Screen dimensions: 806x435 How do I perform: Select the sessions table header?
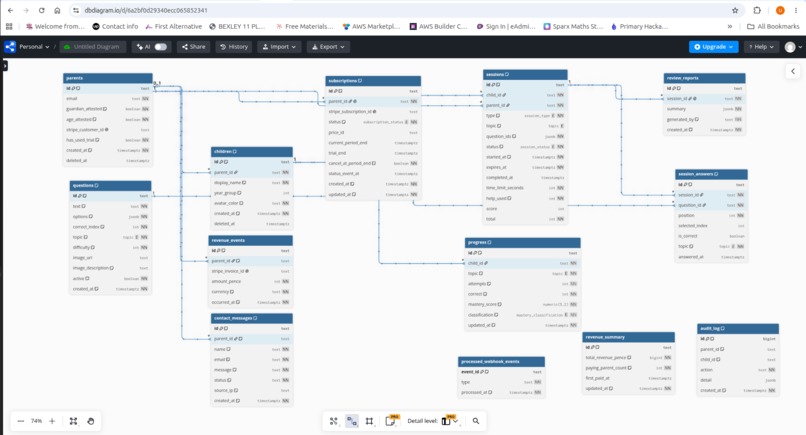525,75
